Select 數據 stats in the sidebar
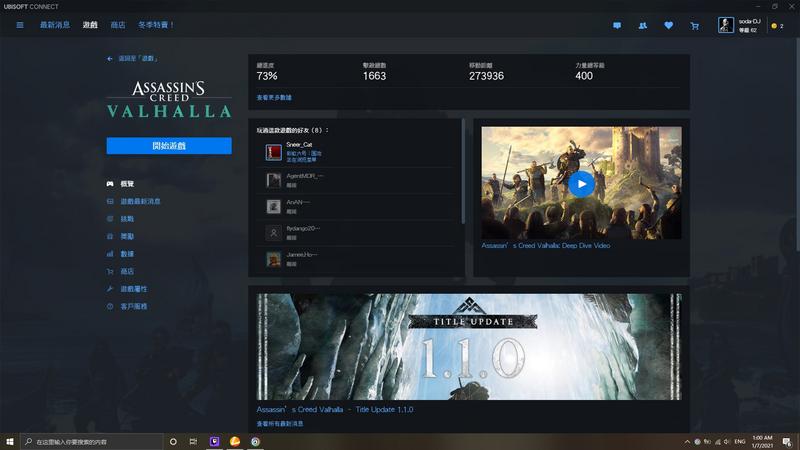Image resolution: width=800 pixels, height=450 pixels. [x=127, y=254]
